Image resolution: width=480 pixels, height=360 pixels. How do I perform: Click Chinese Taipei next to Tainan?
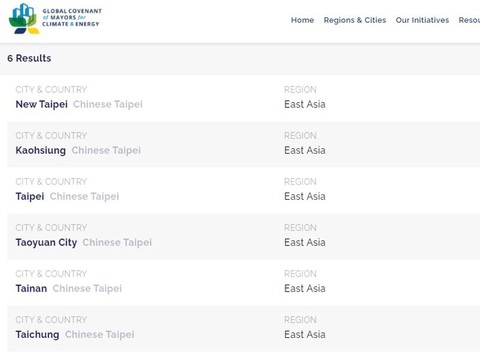[87, 288]
